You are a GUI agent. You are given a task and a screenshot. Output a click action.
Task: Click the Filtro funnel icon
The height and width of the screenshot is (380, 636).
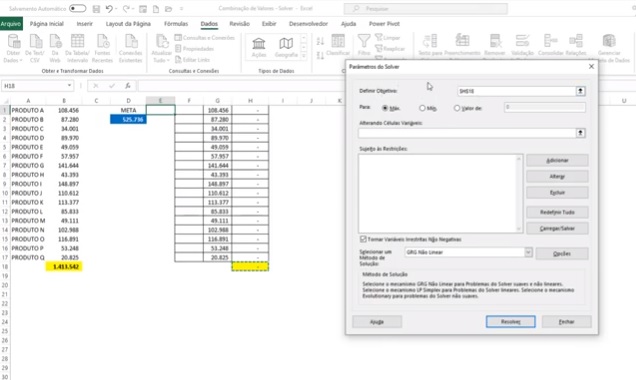364,41
